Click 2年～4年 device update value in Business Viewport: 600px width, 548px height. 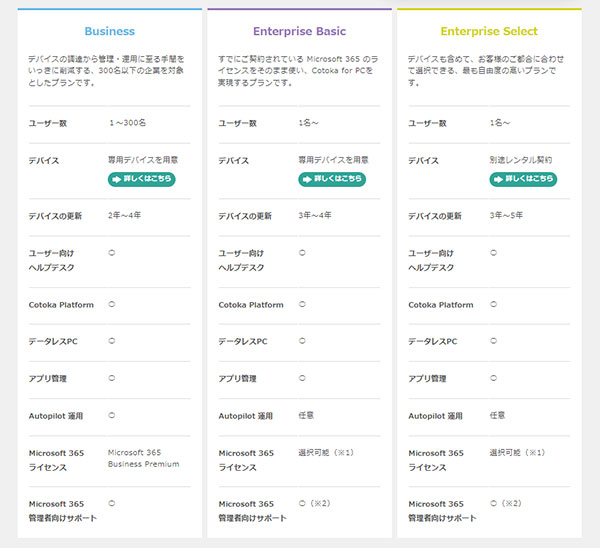pyautogui.click(x=124, y=215)
